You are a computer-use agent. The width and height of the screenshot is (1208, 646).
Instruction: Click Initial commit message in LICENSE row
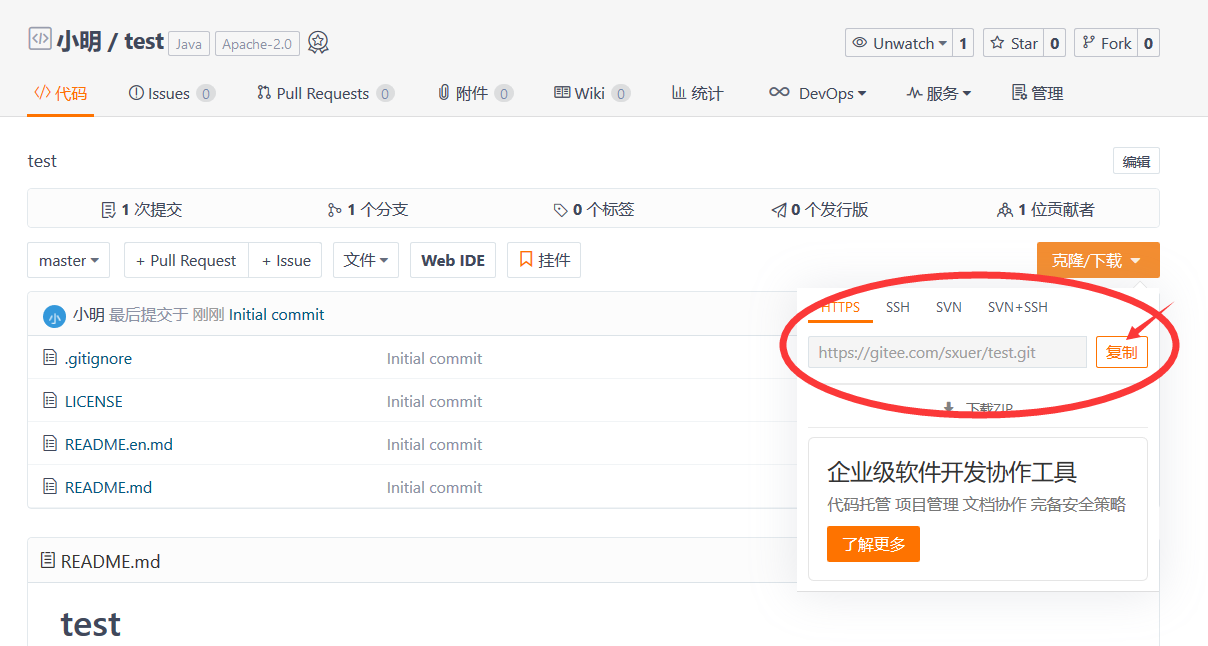[x=434, y=401]
